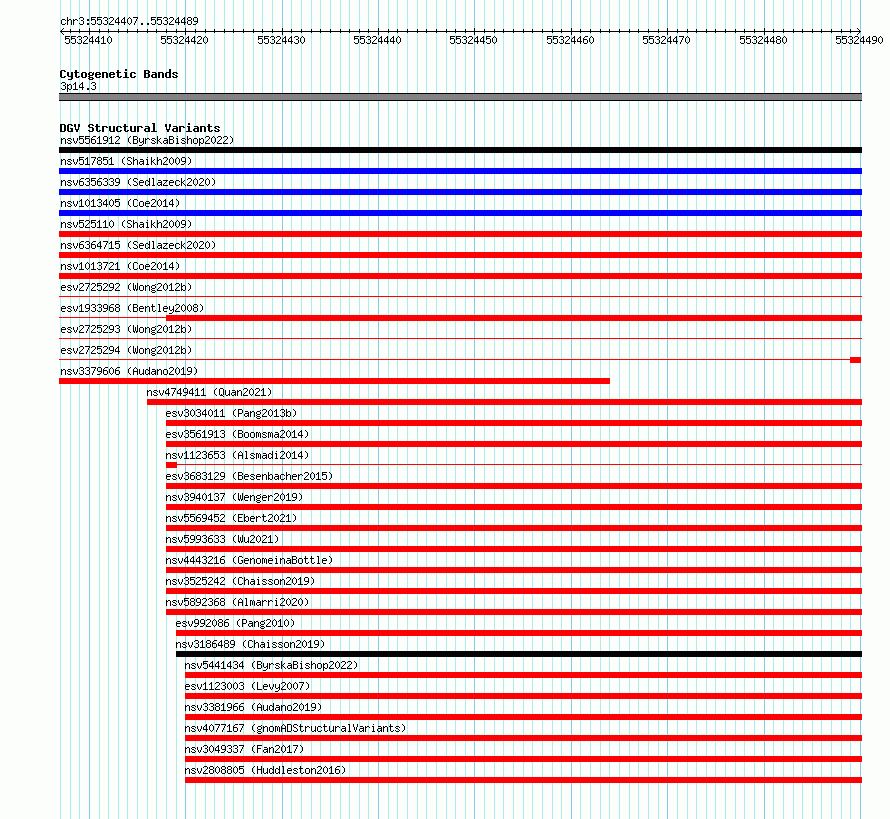890x819 pixels.
Task: Click nsv4749411 (Quan2021) label
Action: coord(209,392)
